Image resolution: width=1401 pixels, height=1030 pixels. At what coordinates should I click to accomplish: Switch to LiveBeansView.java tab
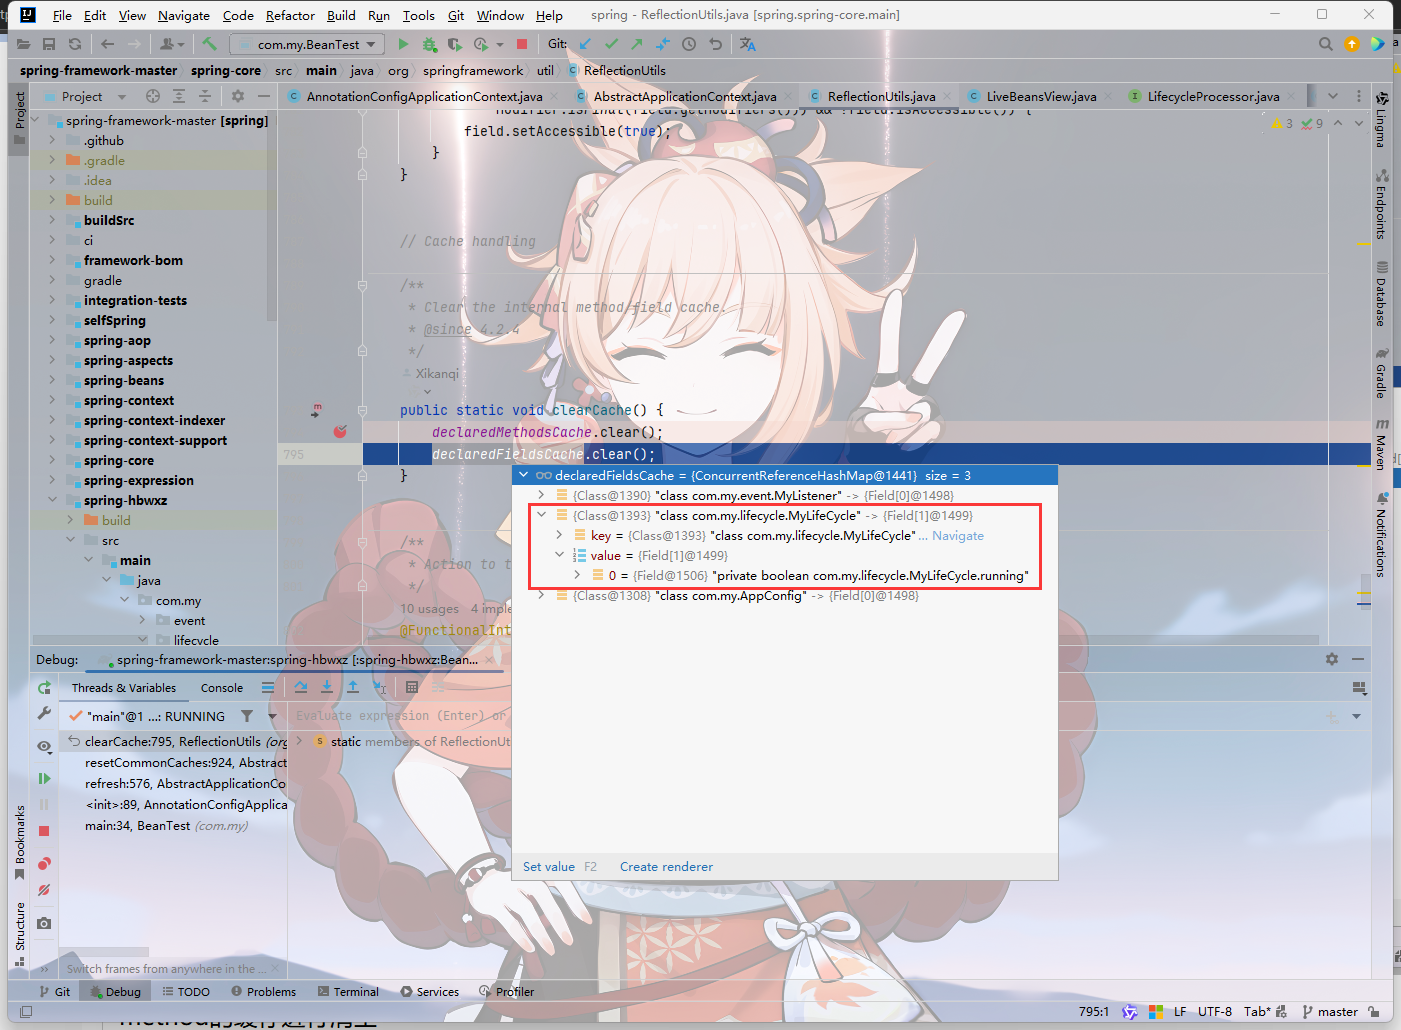1041,96
